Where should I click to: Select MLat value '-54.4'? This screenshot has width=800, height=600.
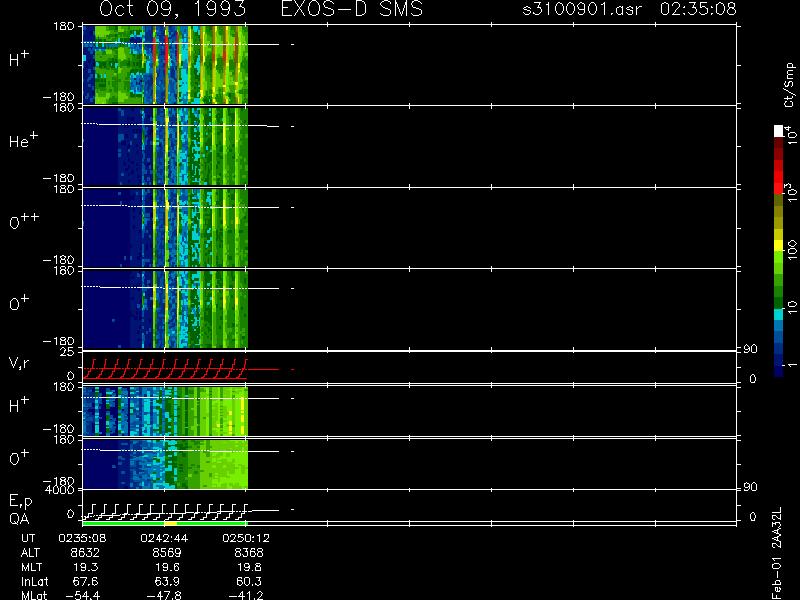click(x=83, y=595)
